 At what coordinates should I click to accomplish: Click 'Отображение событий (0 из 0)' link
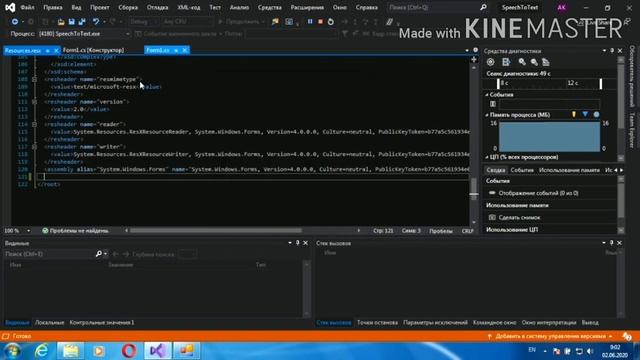pos(538,193)
